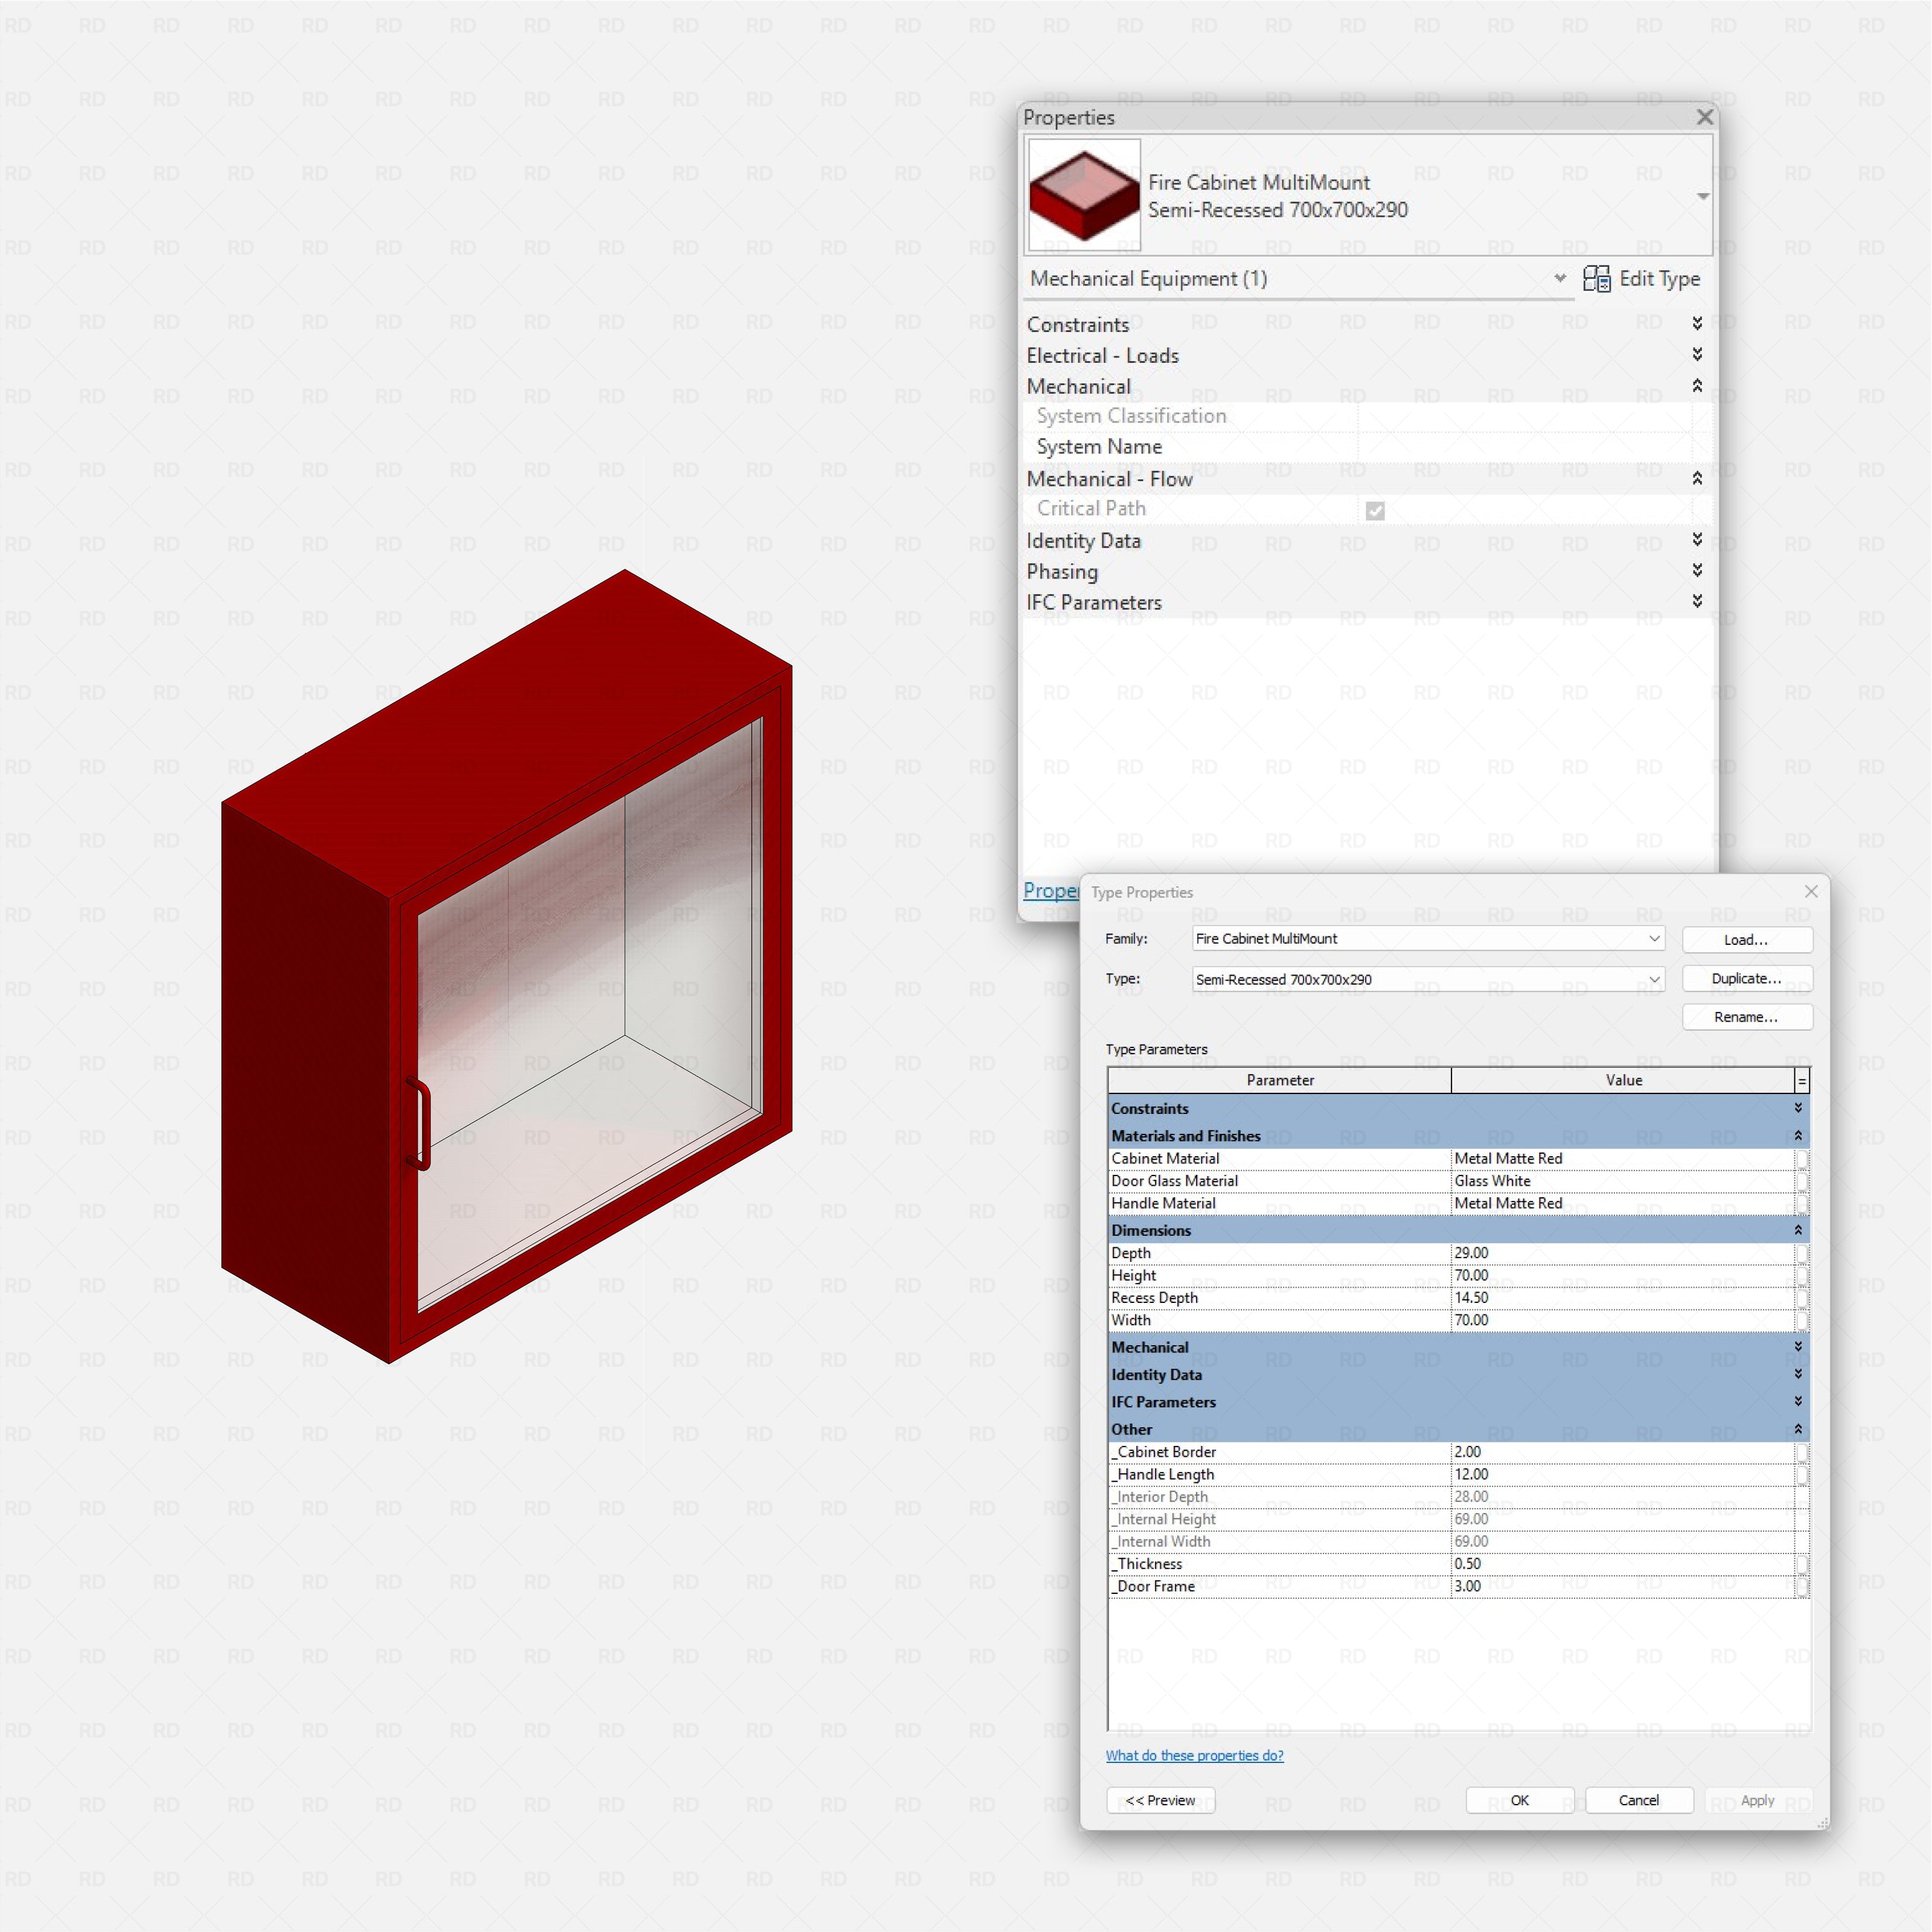Expand Identity Data group in Type Parameters
Screen dimensions: 1932x1932
1797,1375
